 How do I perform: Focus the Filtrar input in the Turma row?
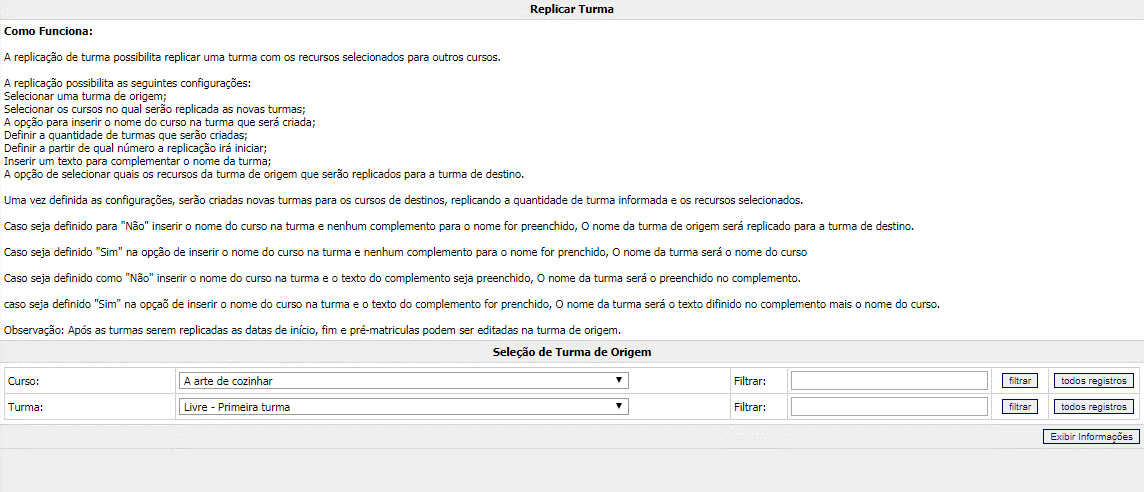tap(889, 407)
